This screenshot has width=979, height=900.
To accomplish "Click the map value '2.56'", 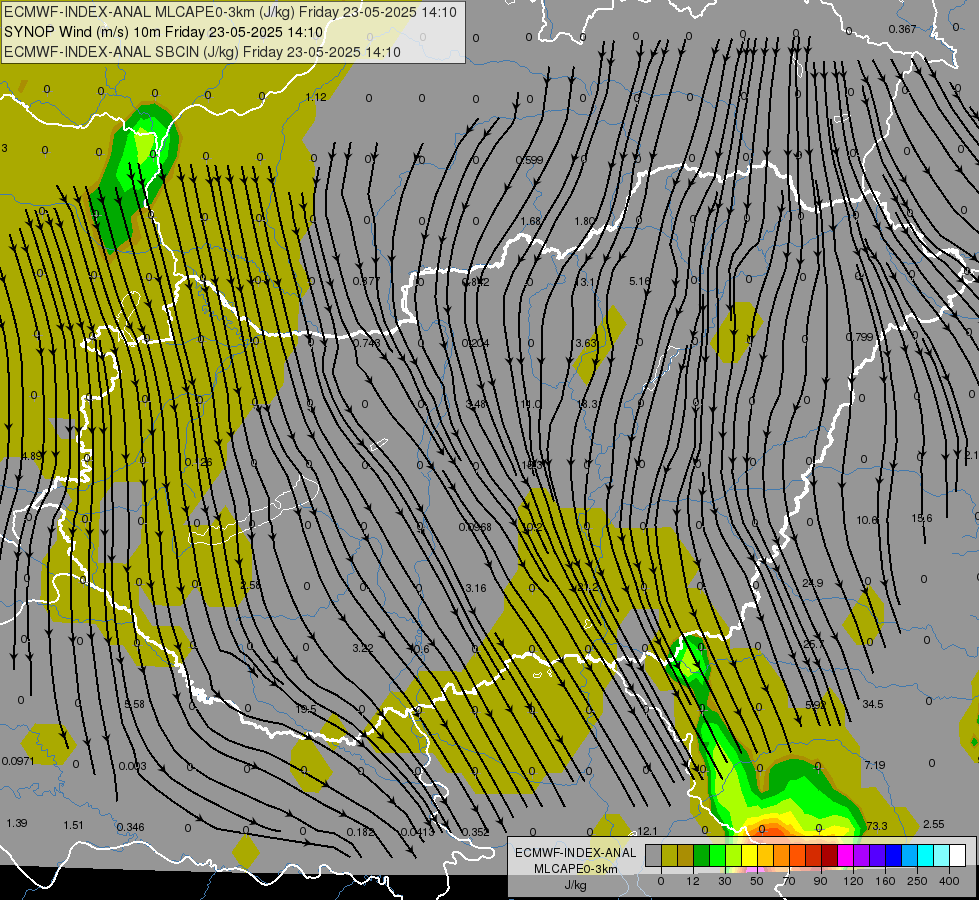I will pos(250,586).
